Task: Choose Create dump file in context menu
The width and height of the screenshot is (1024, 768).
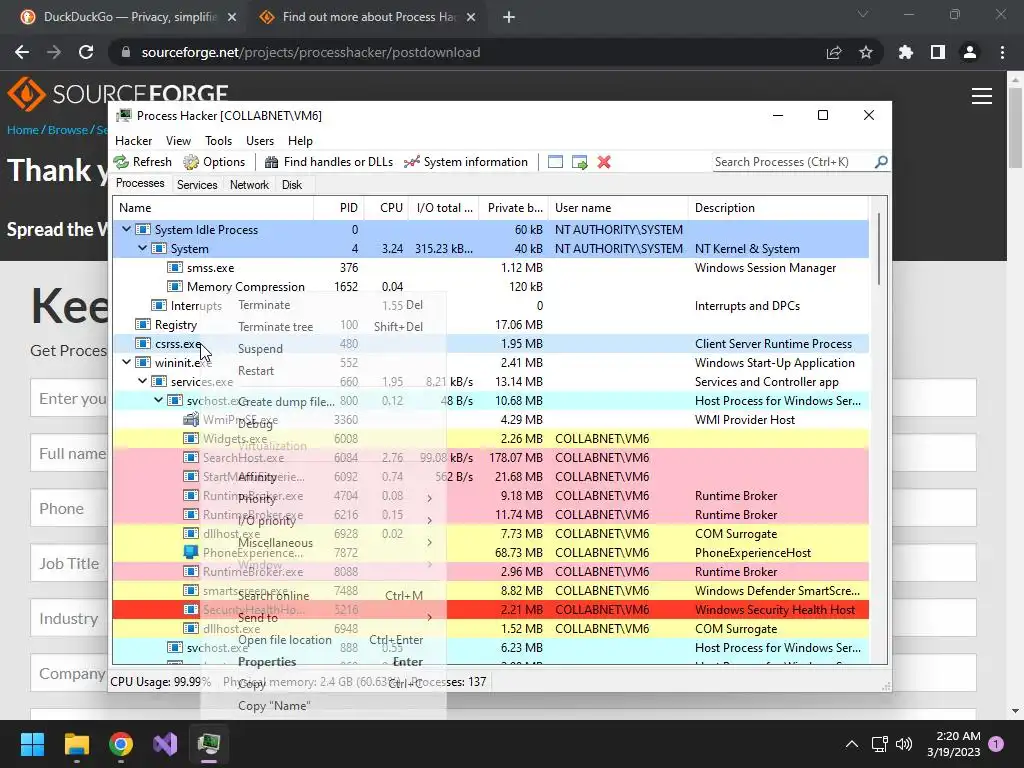Action: point(323,402)
